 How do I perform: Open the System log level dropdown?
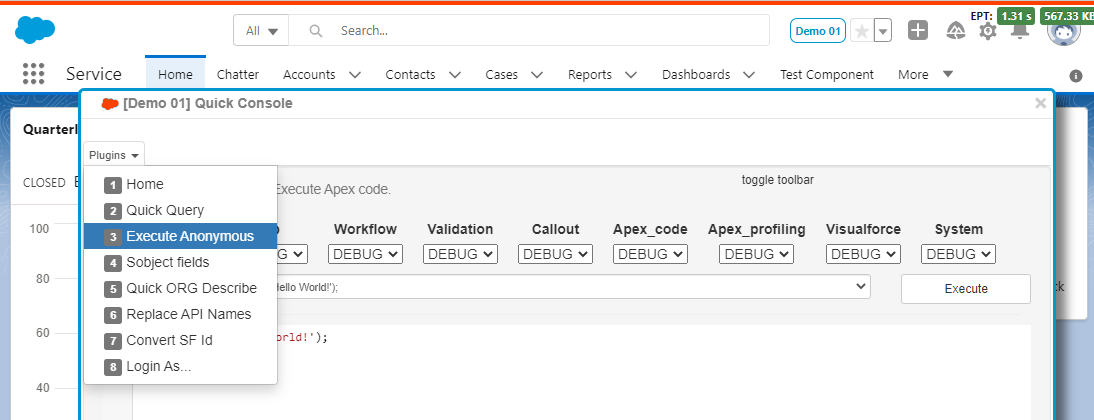[x=958, y=254]
